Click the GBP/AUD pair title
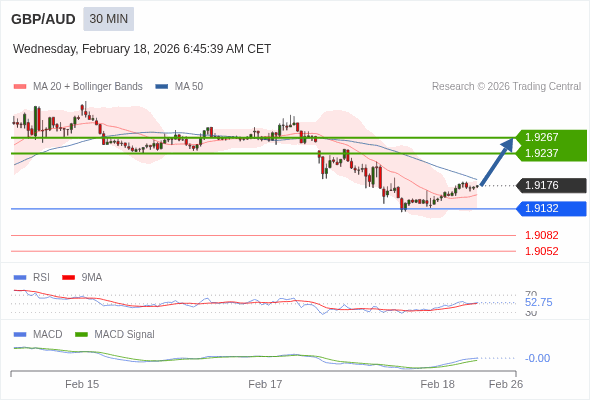This screenshot has height=400, width=590. (x=43, y=19)
